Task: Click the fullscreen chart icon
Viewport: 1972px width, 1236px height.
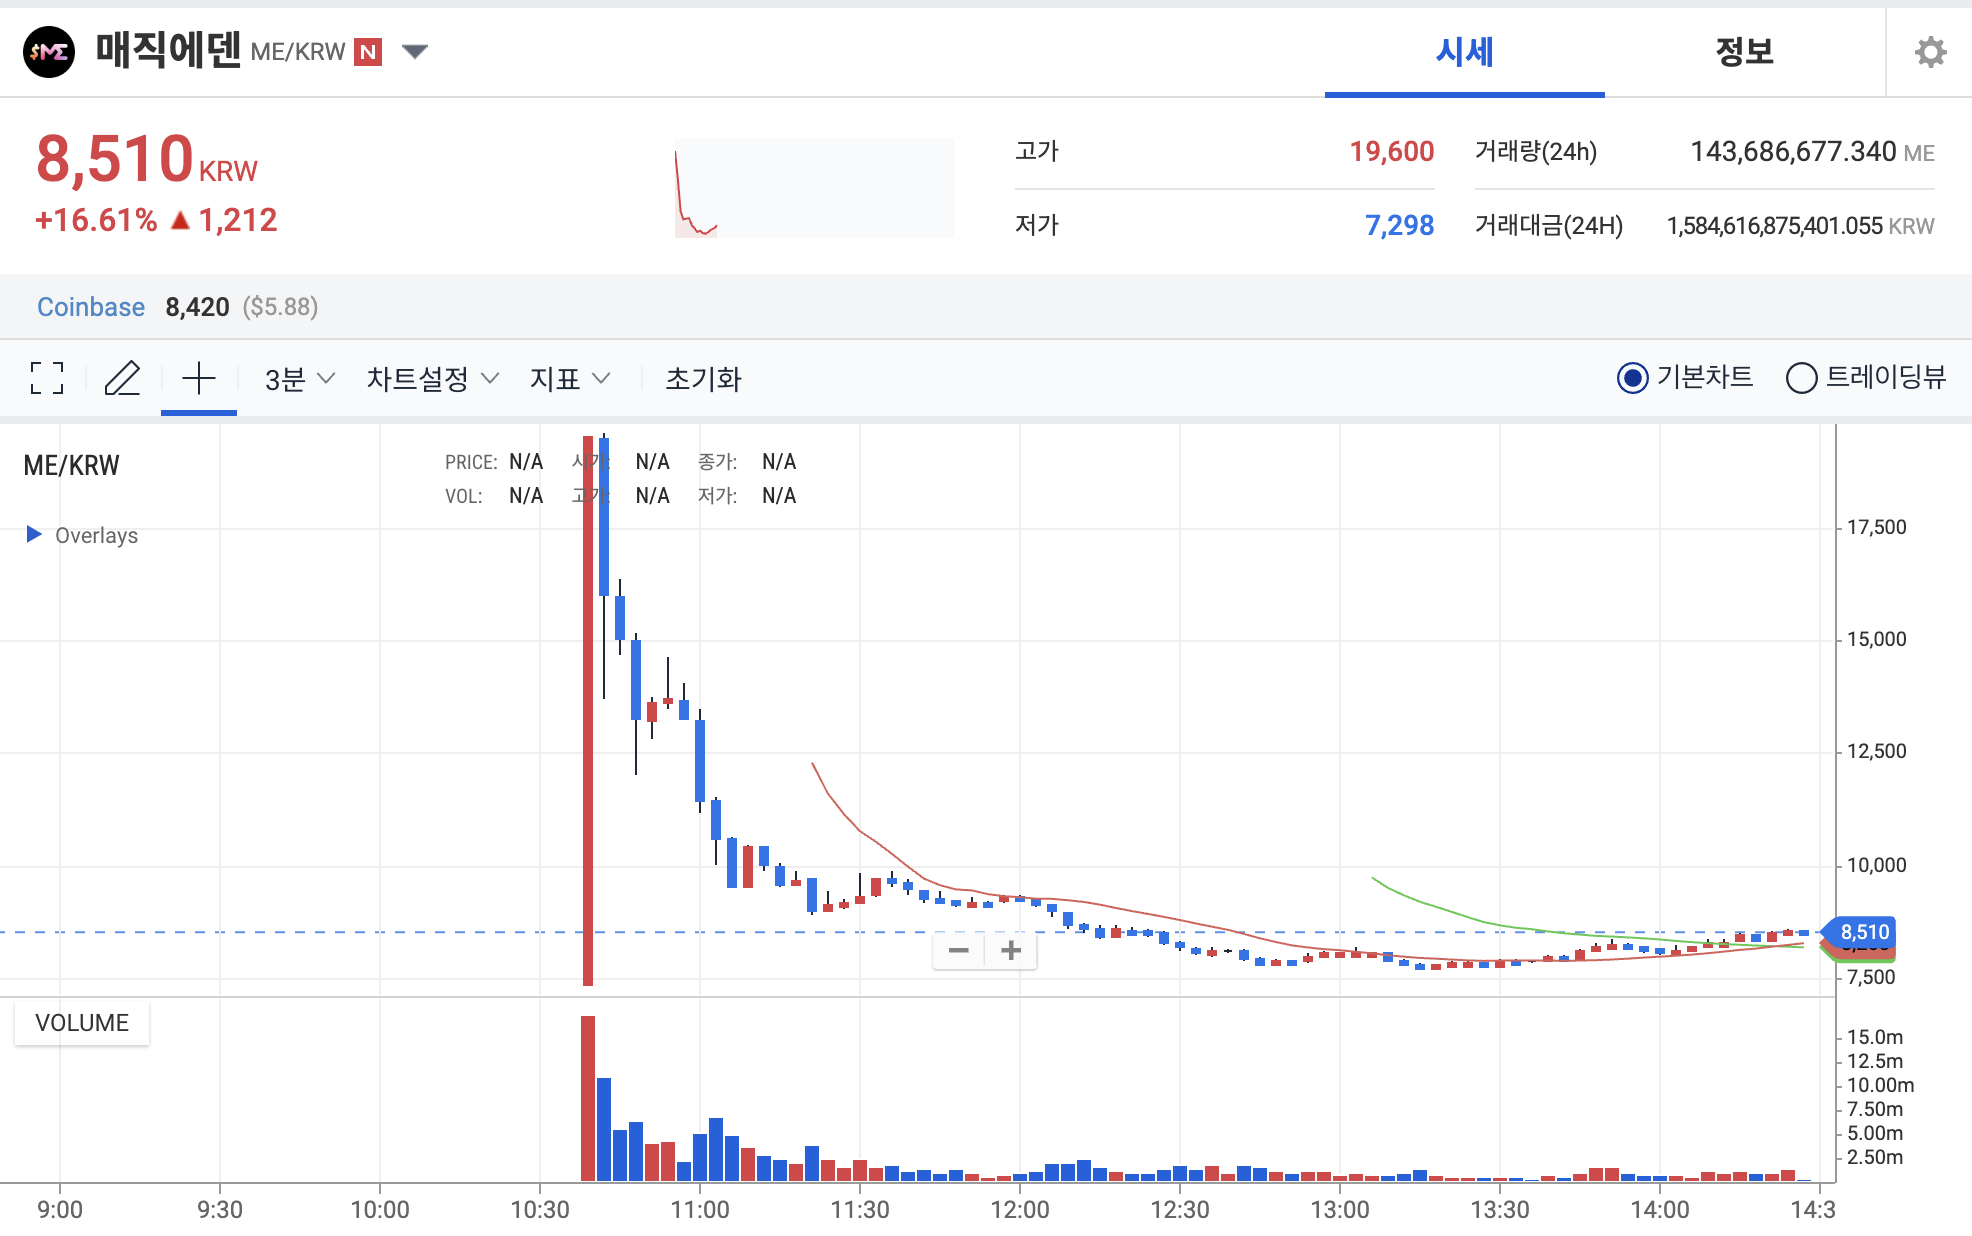Action: click(x=47, y=378)
